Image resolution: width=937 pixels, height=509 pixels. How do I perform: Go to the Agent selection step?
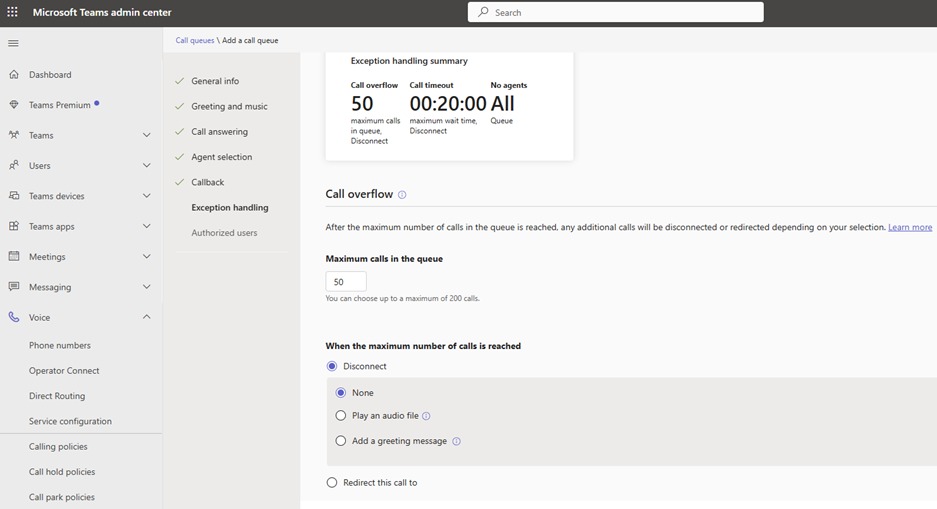coord(221,157)
